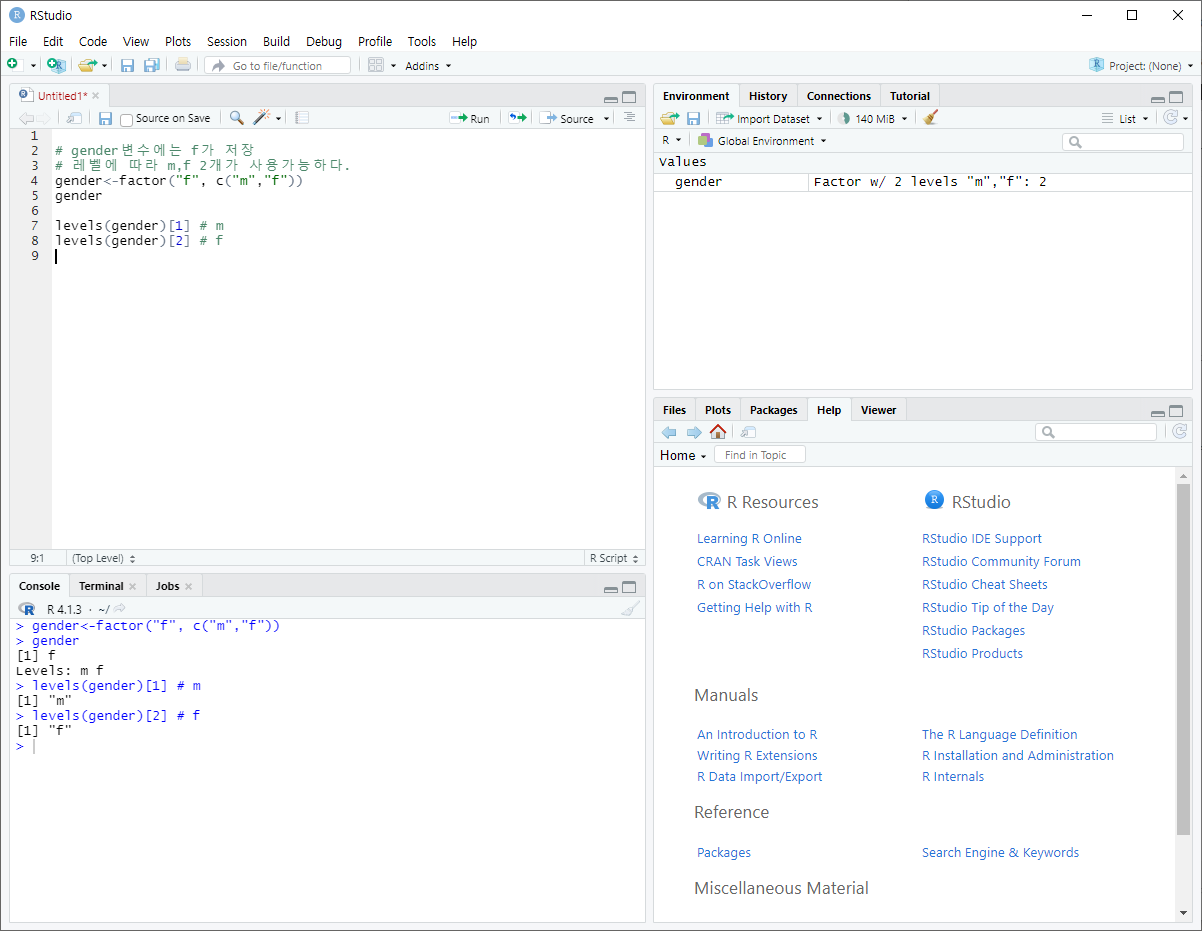This screenshot has width=1202, height=931.
Task: Click the Save current document icon in main toolbar
Action: click(127, 65)
